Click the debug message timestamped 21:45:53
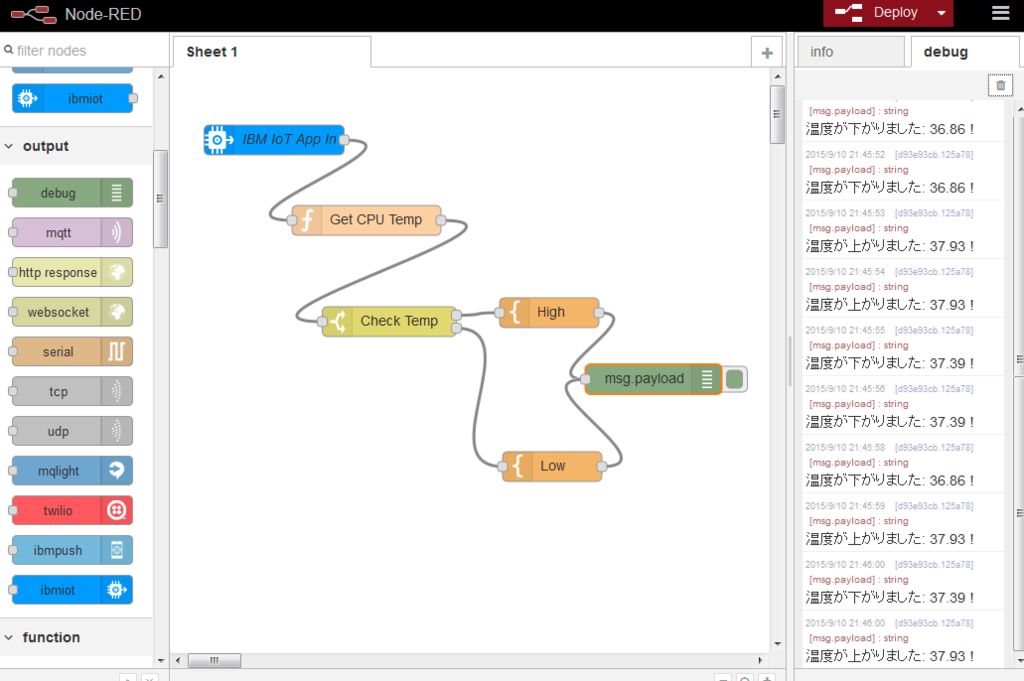Screen dimensions: 1024x681 pos(903,230)
